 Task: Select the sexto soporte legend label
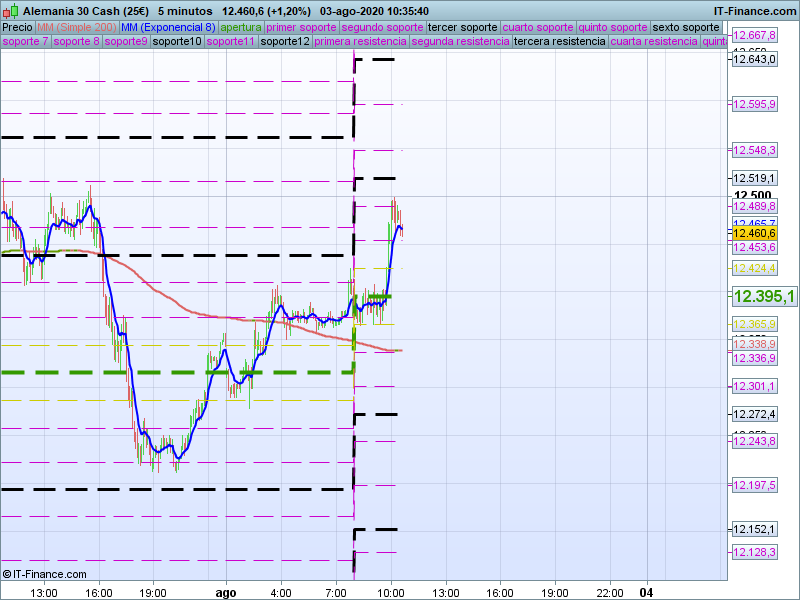686,27
